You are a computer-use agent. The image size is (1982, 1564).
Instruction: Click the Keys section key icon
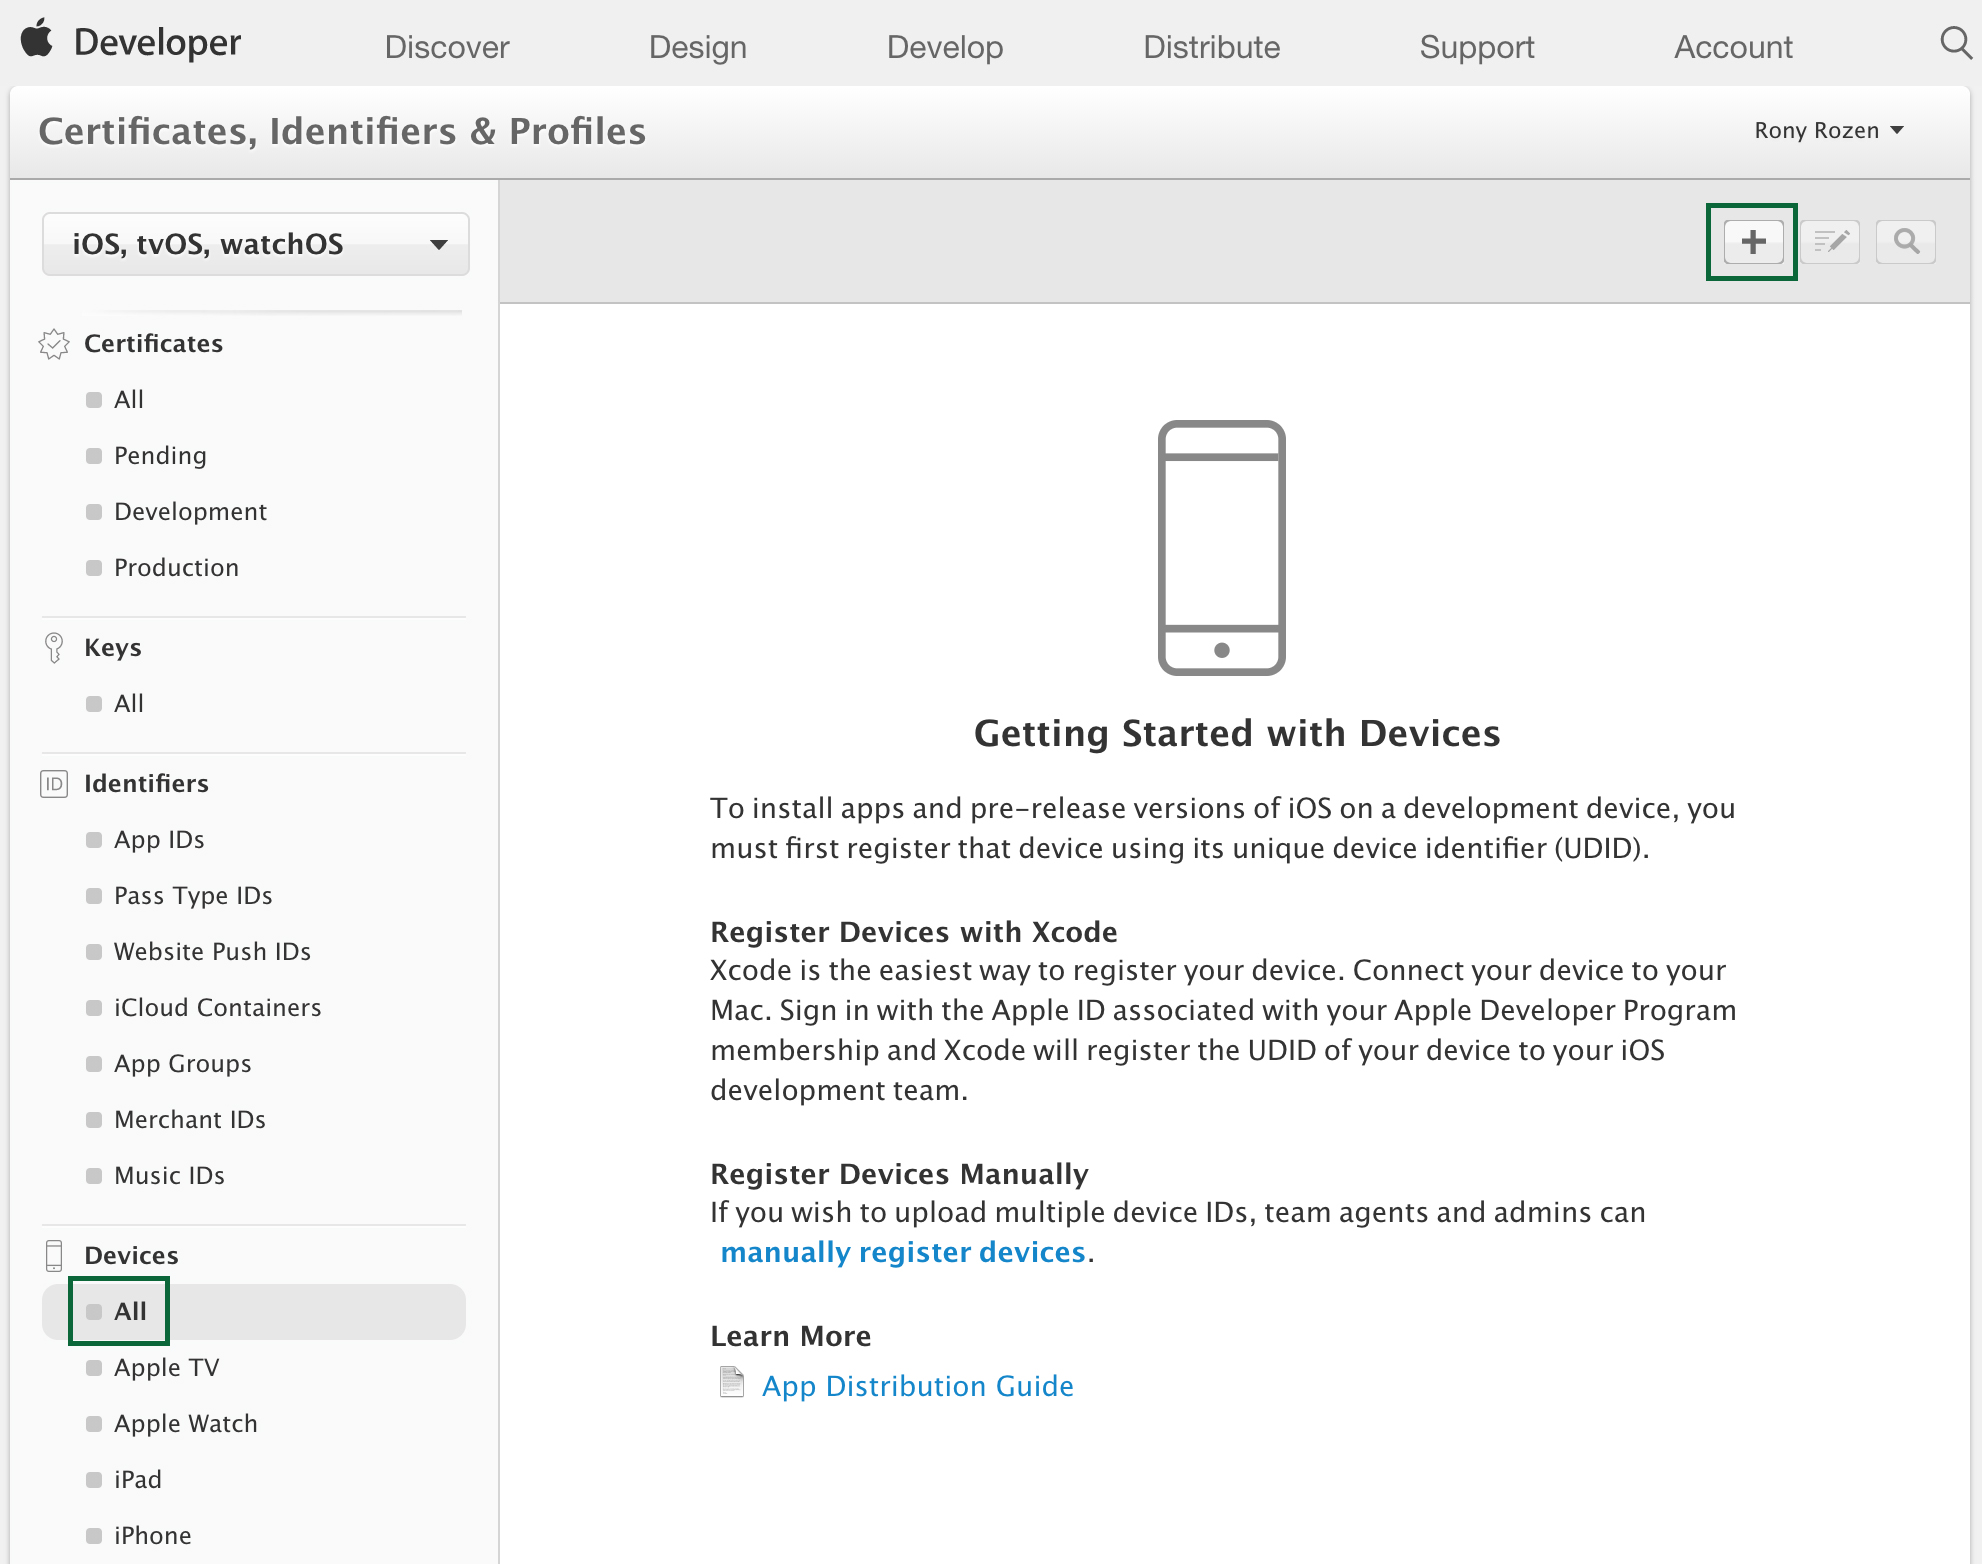coord(54,648)
